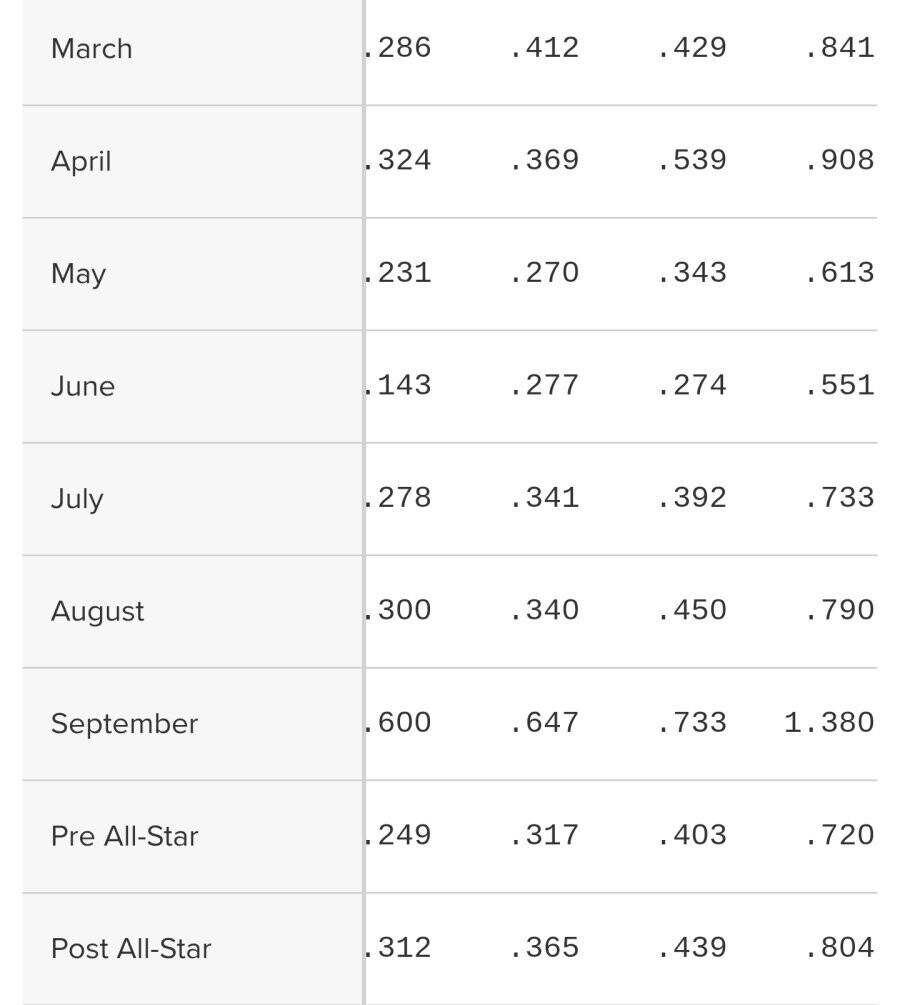The height and width of the screenshot is (1005, 900).
Task: Select the April split row
Action: (81, 161)
